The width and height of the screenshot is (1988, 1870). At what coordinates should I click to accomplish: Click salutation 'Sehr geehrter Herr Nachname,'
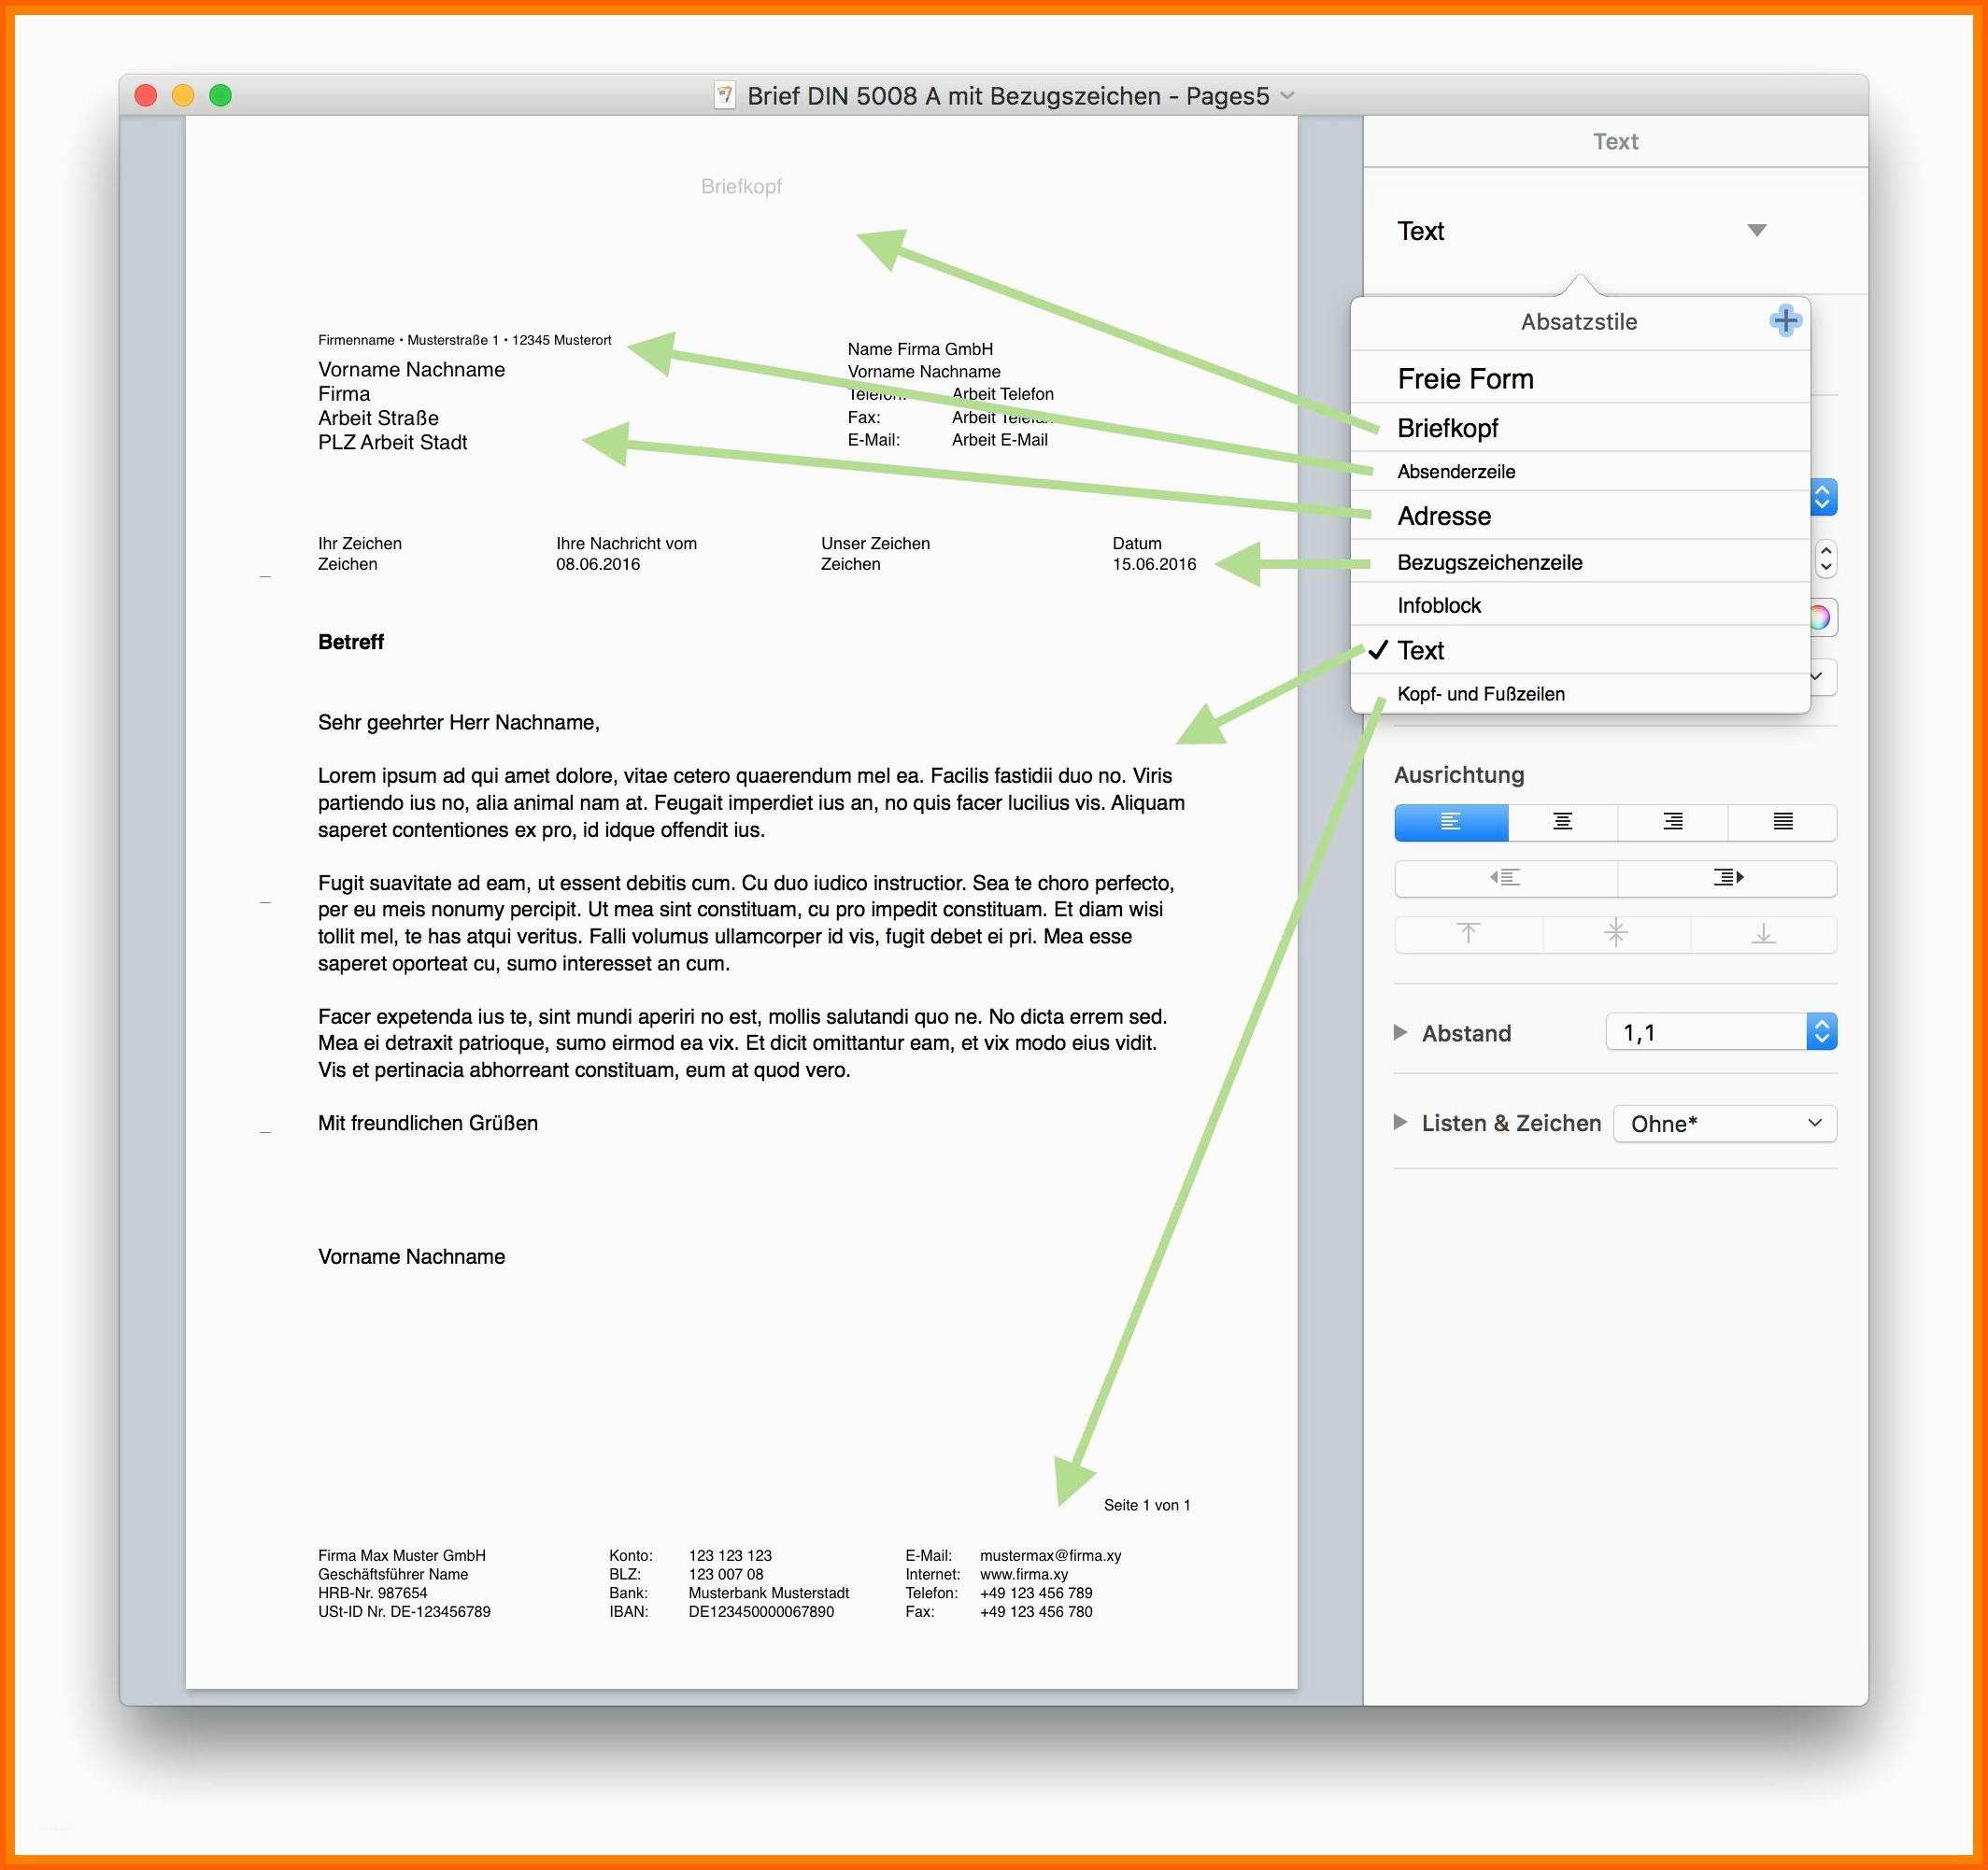click(459, 722)
